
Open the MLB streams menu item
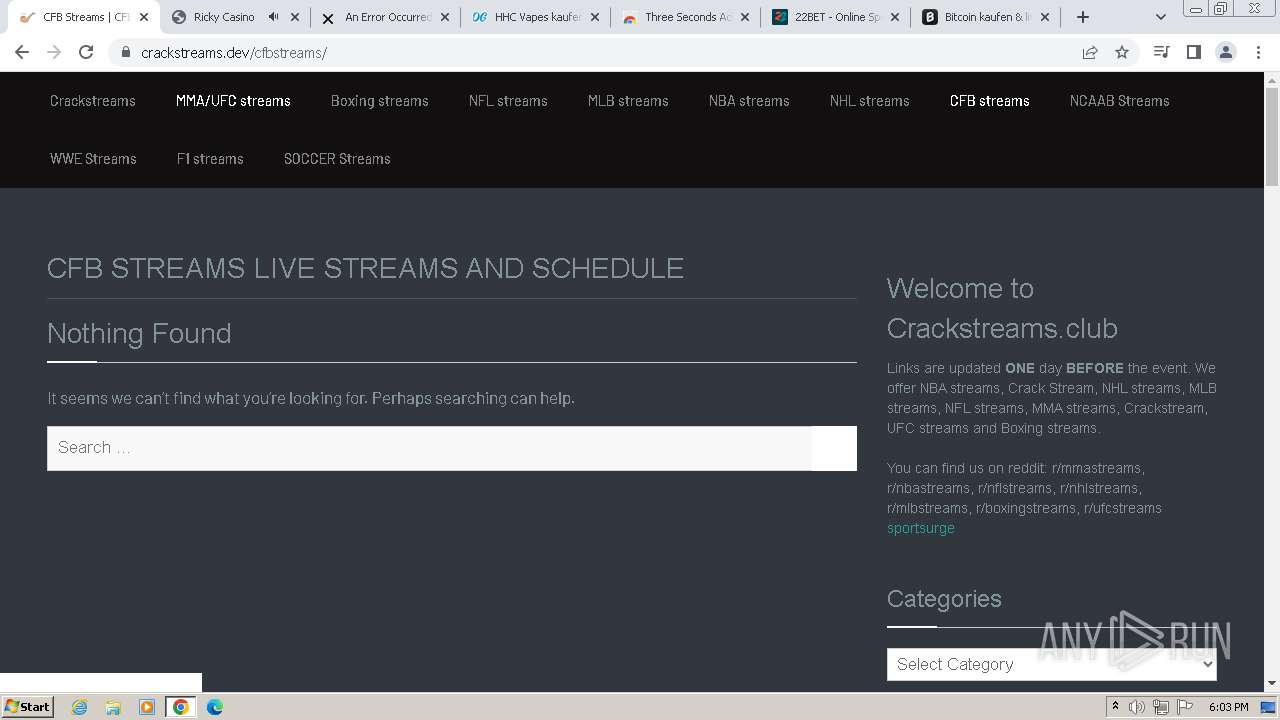[x=628, y=101]
